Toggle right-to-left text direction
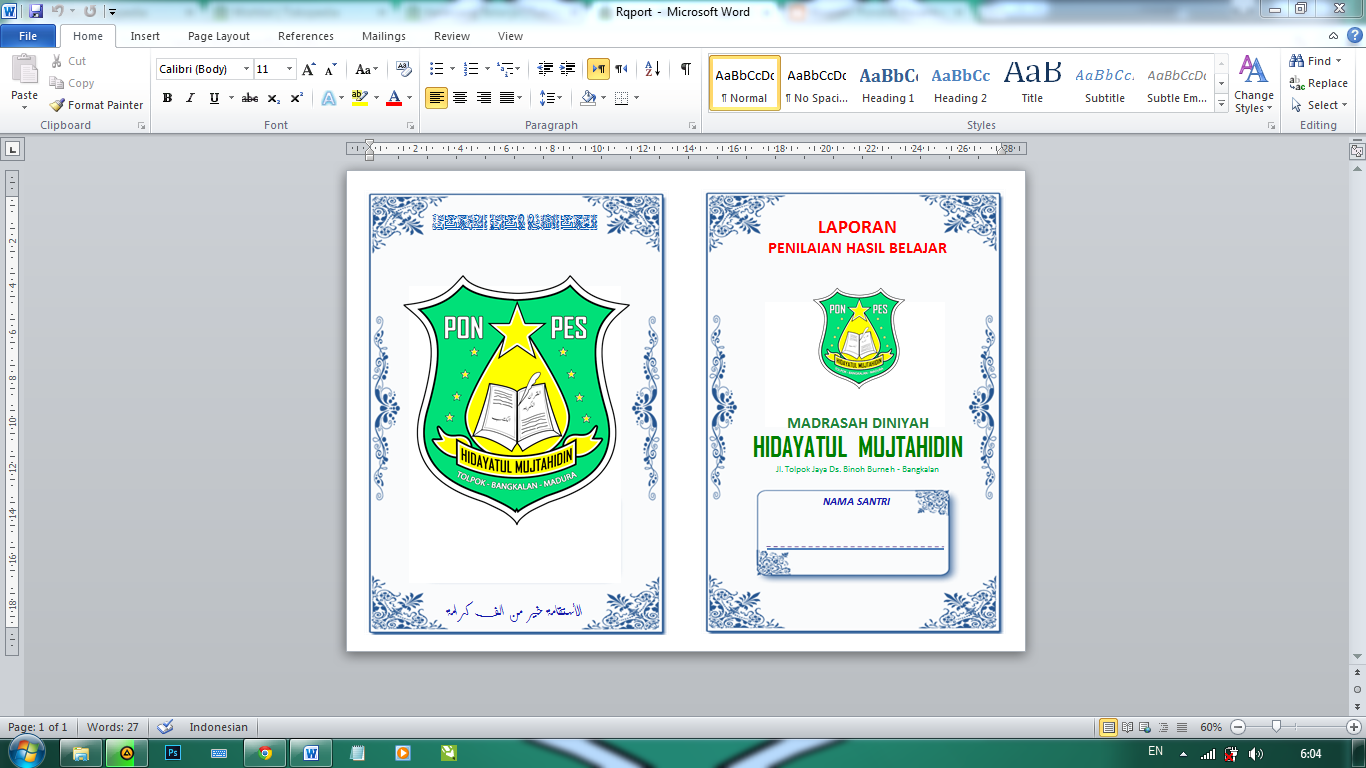 [x=621, y=69]
